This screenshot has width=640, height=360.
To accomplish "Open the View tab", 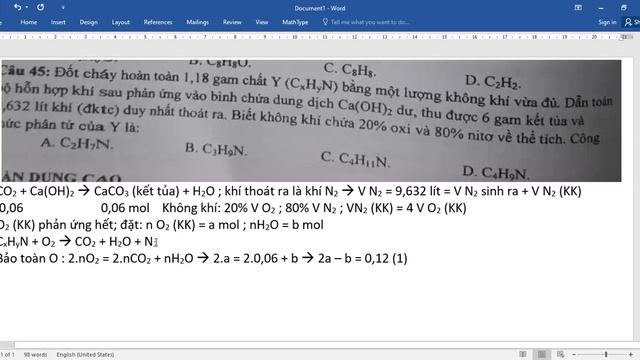I will (262, 22).
